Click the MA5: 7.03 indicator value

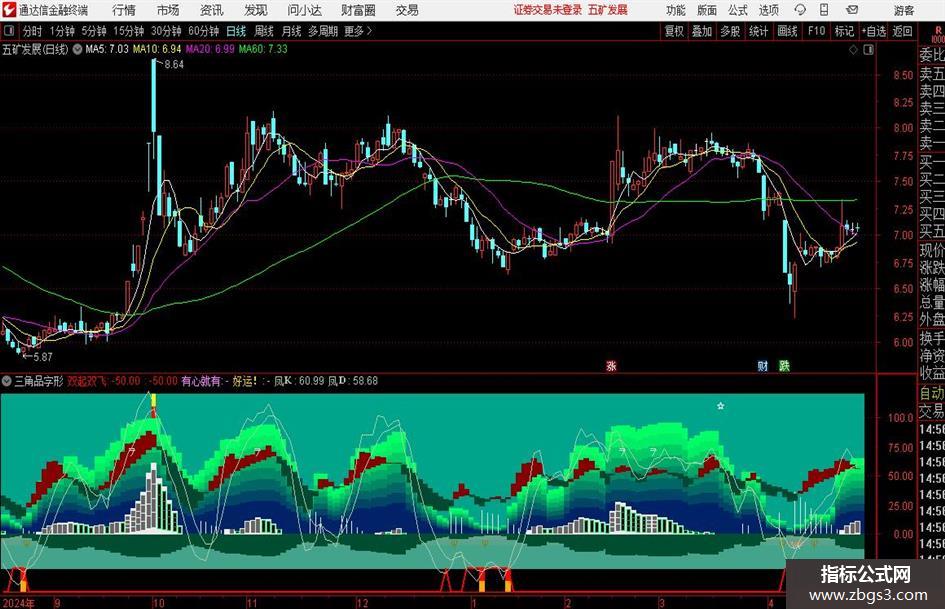pos(107,49)
